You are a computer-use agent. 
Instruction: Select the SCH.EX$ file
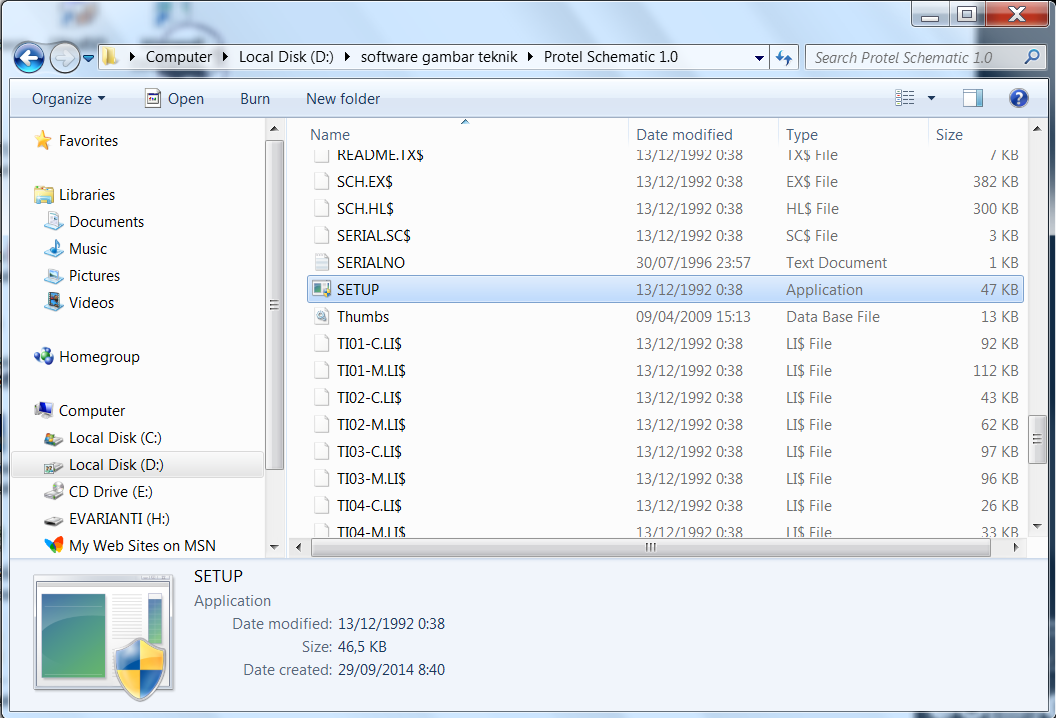[x=665, y=182]
